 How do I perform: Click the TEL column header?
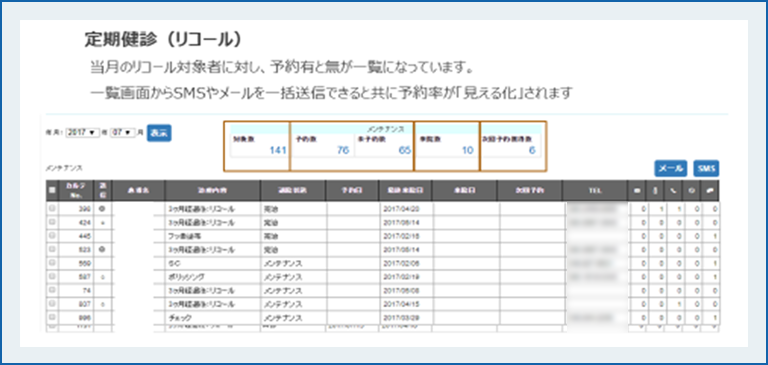(x=595, y=191)
